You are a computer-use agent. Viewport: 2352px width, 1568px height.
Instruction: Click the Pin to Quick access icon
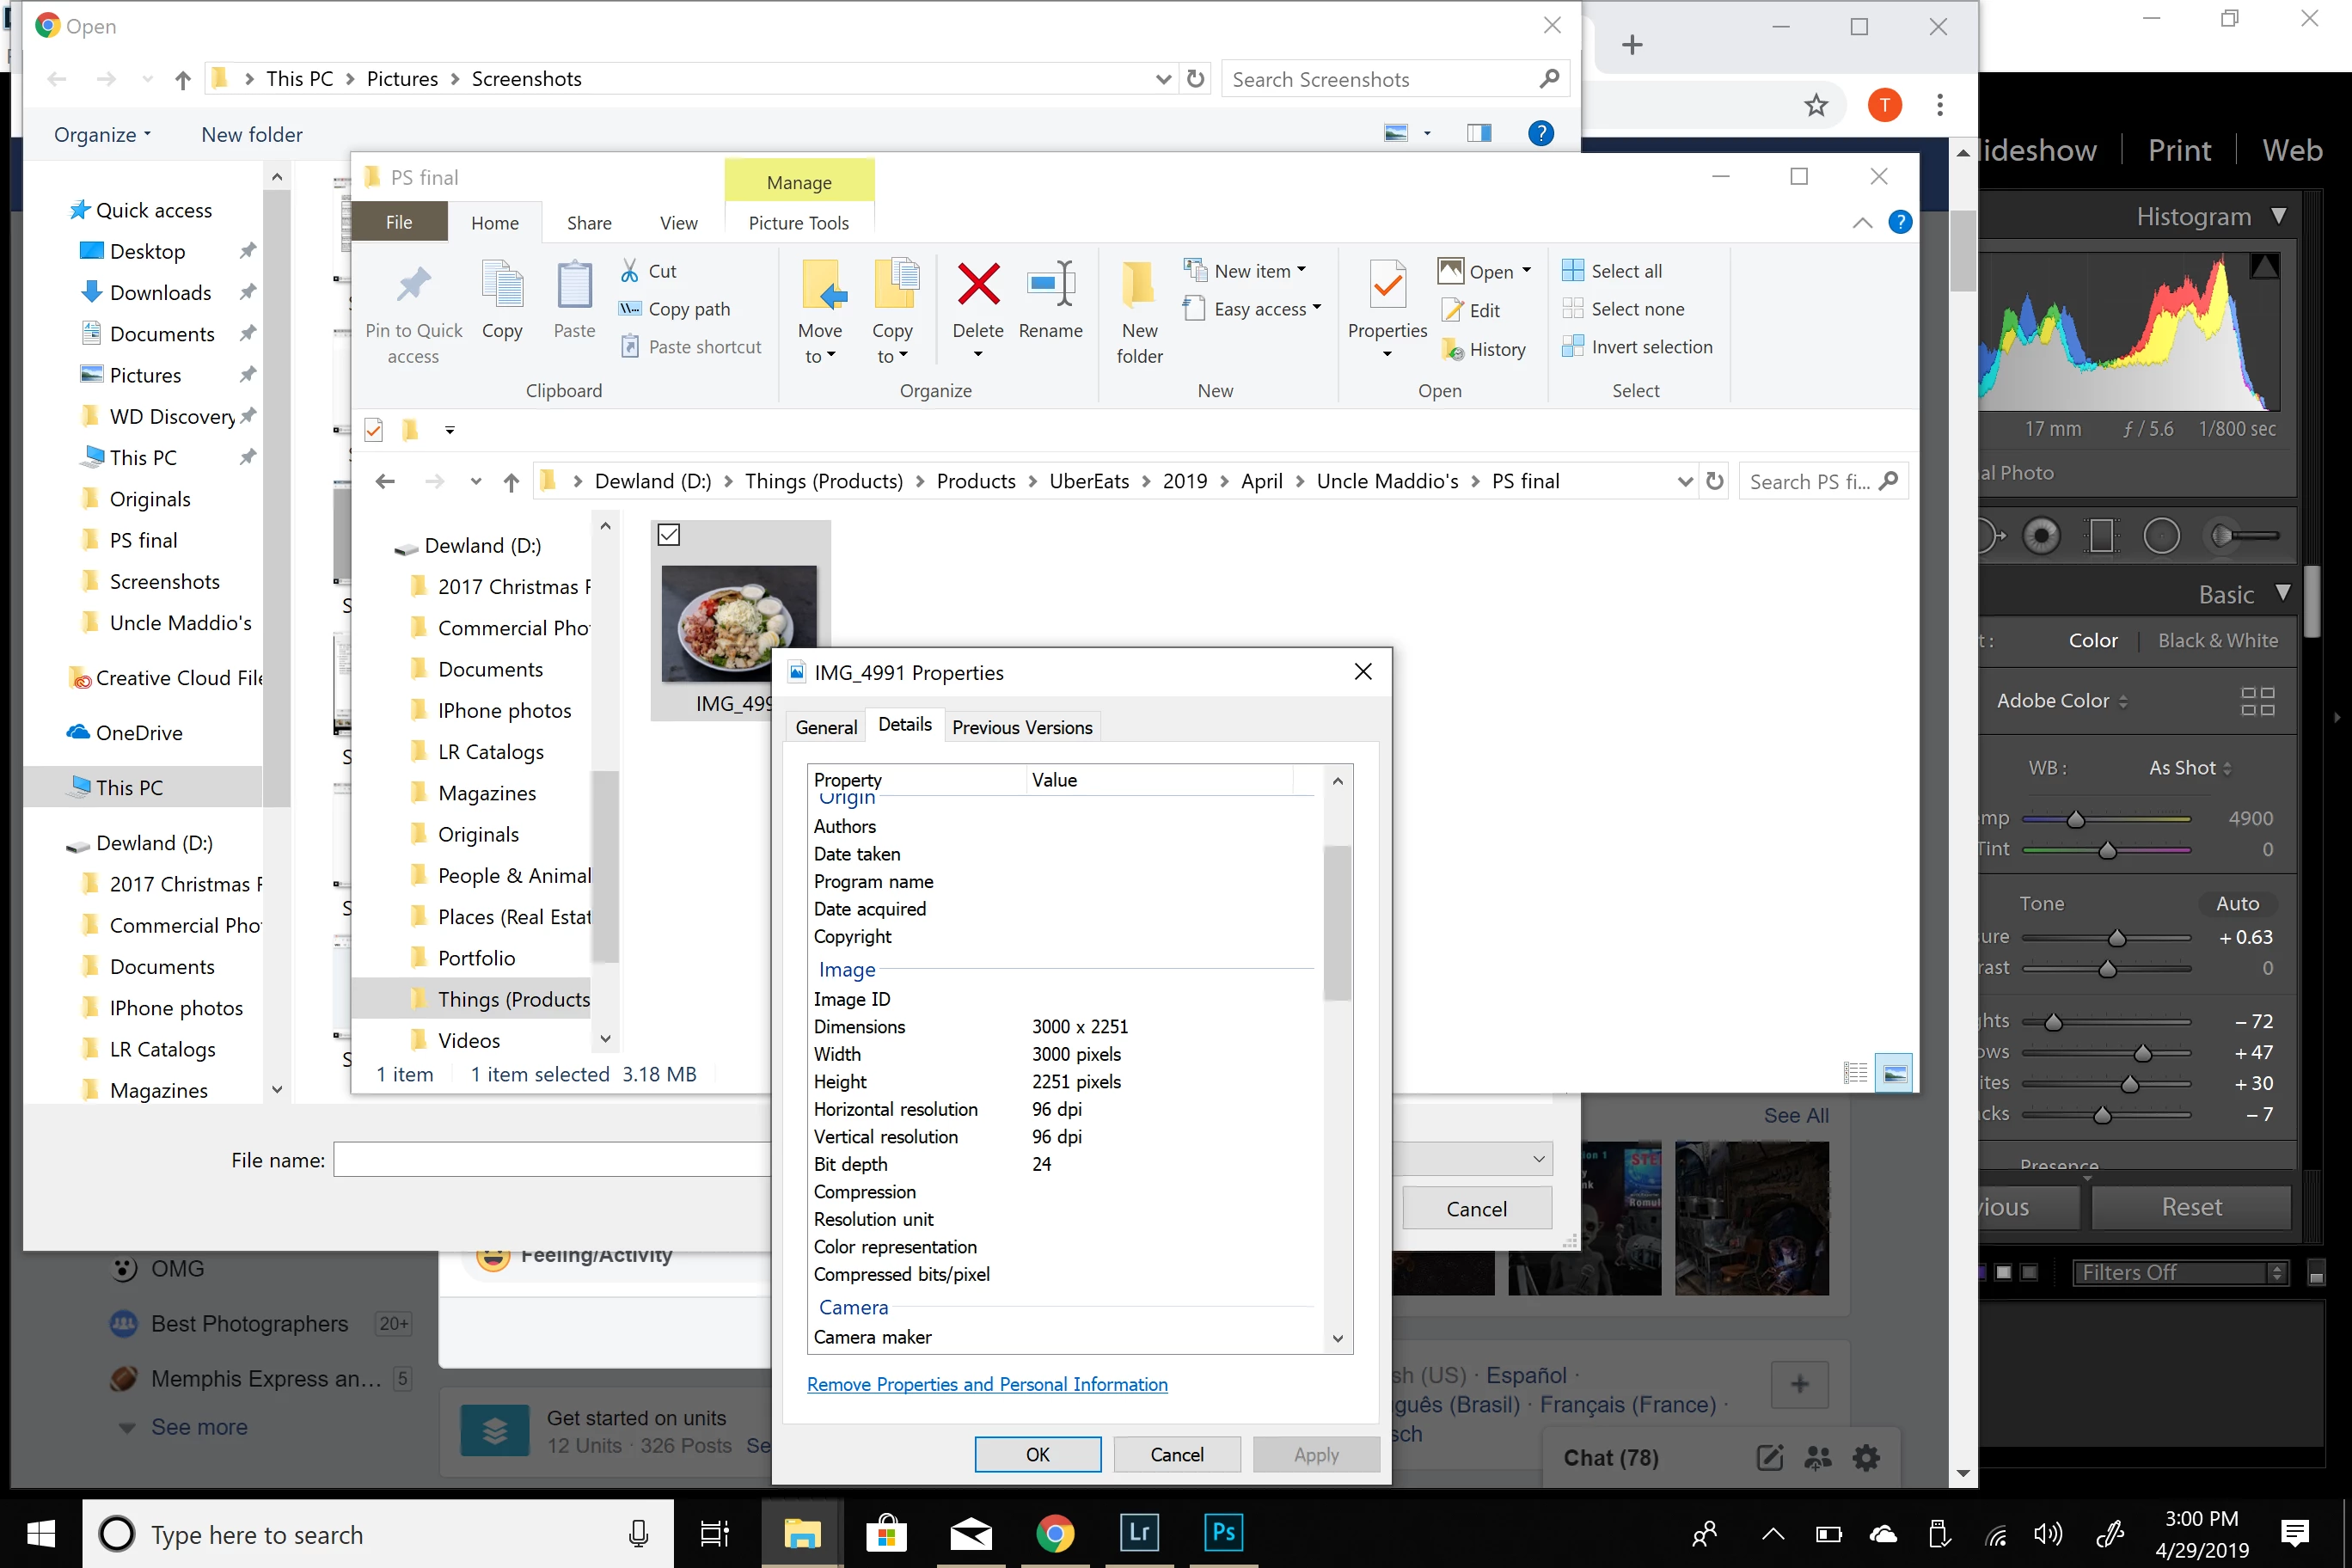413,287
